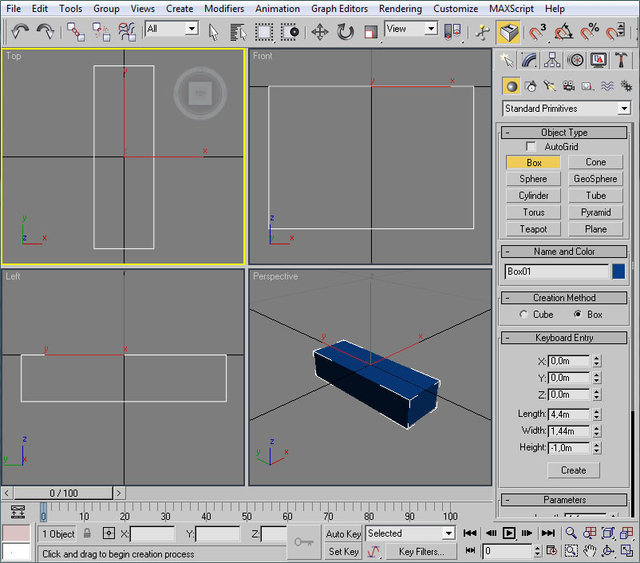
Task: Open the Rendering menu
Action: (x=400, y=8)
